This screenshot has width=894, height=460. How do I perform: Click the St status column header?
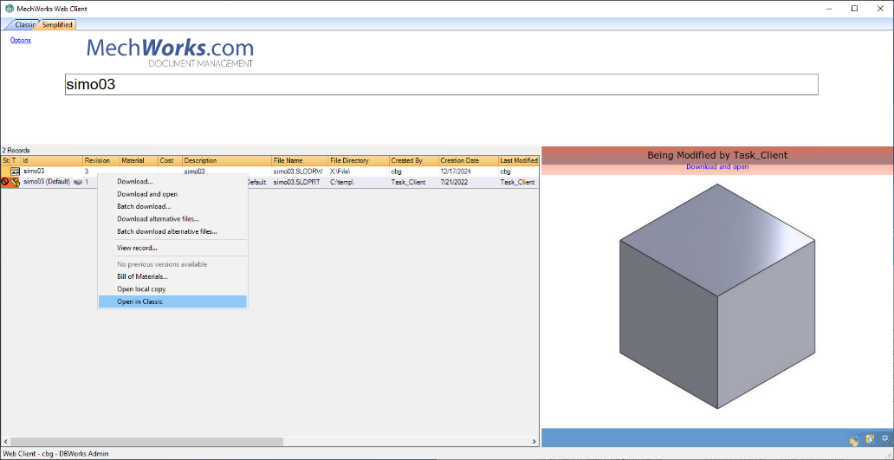(x=5, y=161)
